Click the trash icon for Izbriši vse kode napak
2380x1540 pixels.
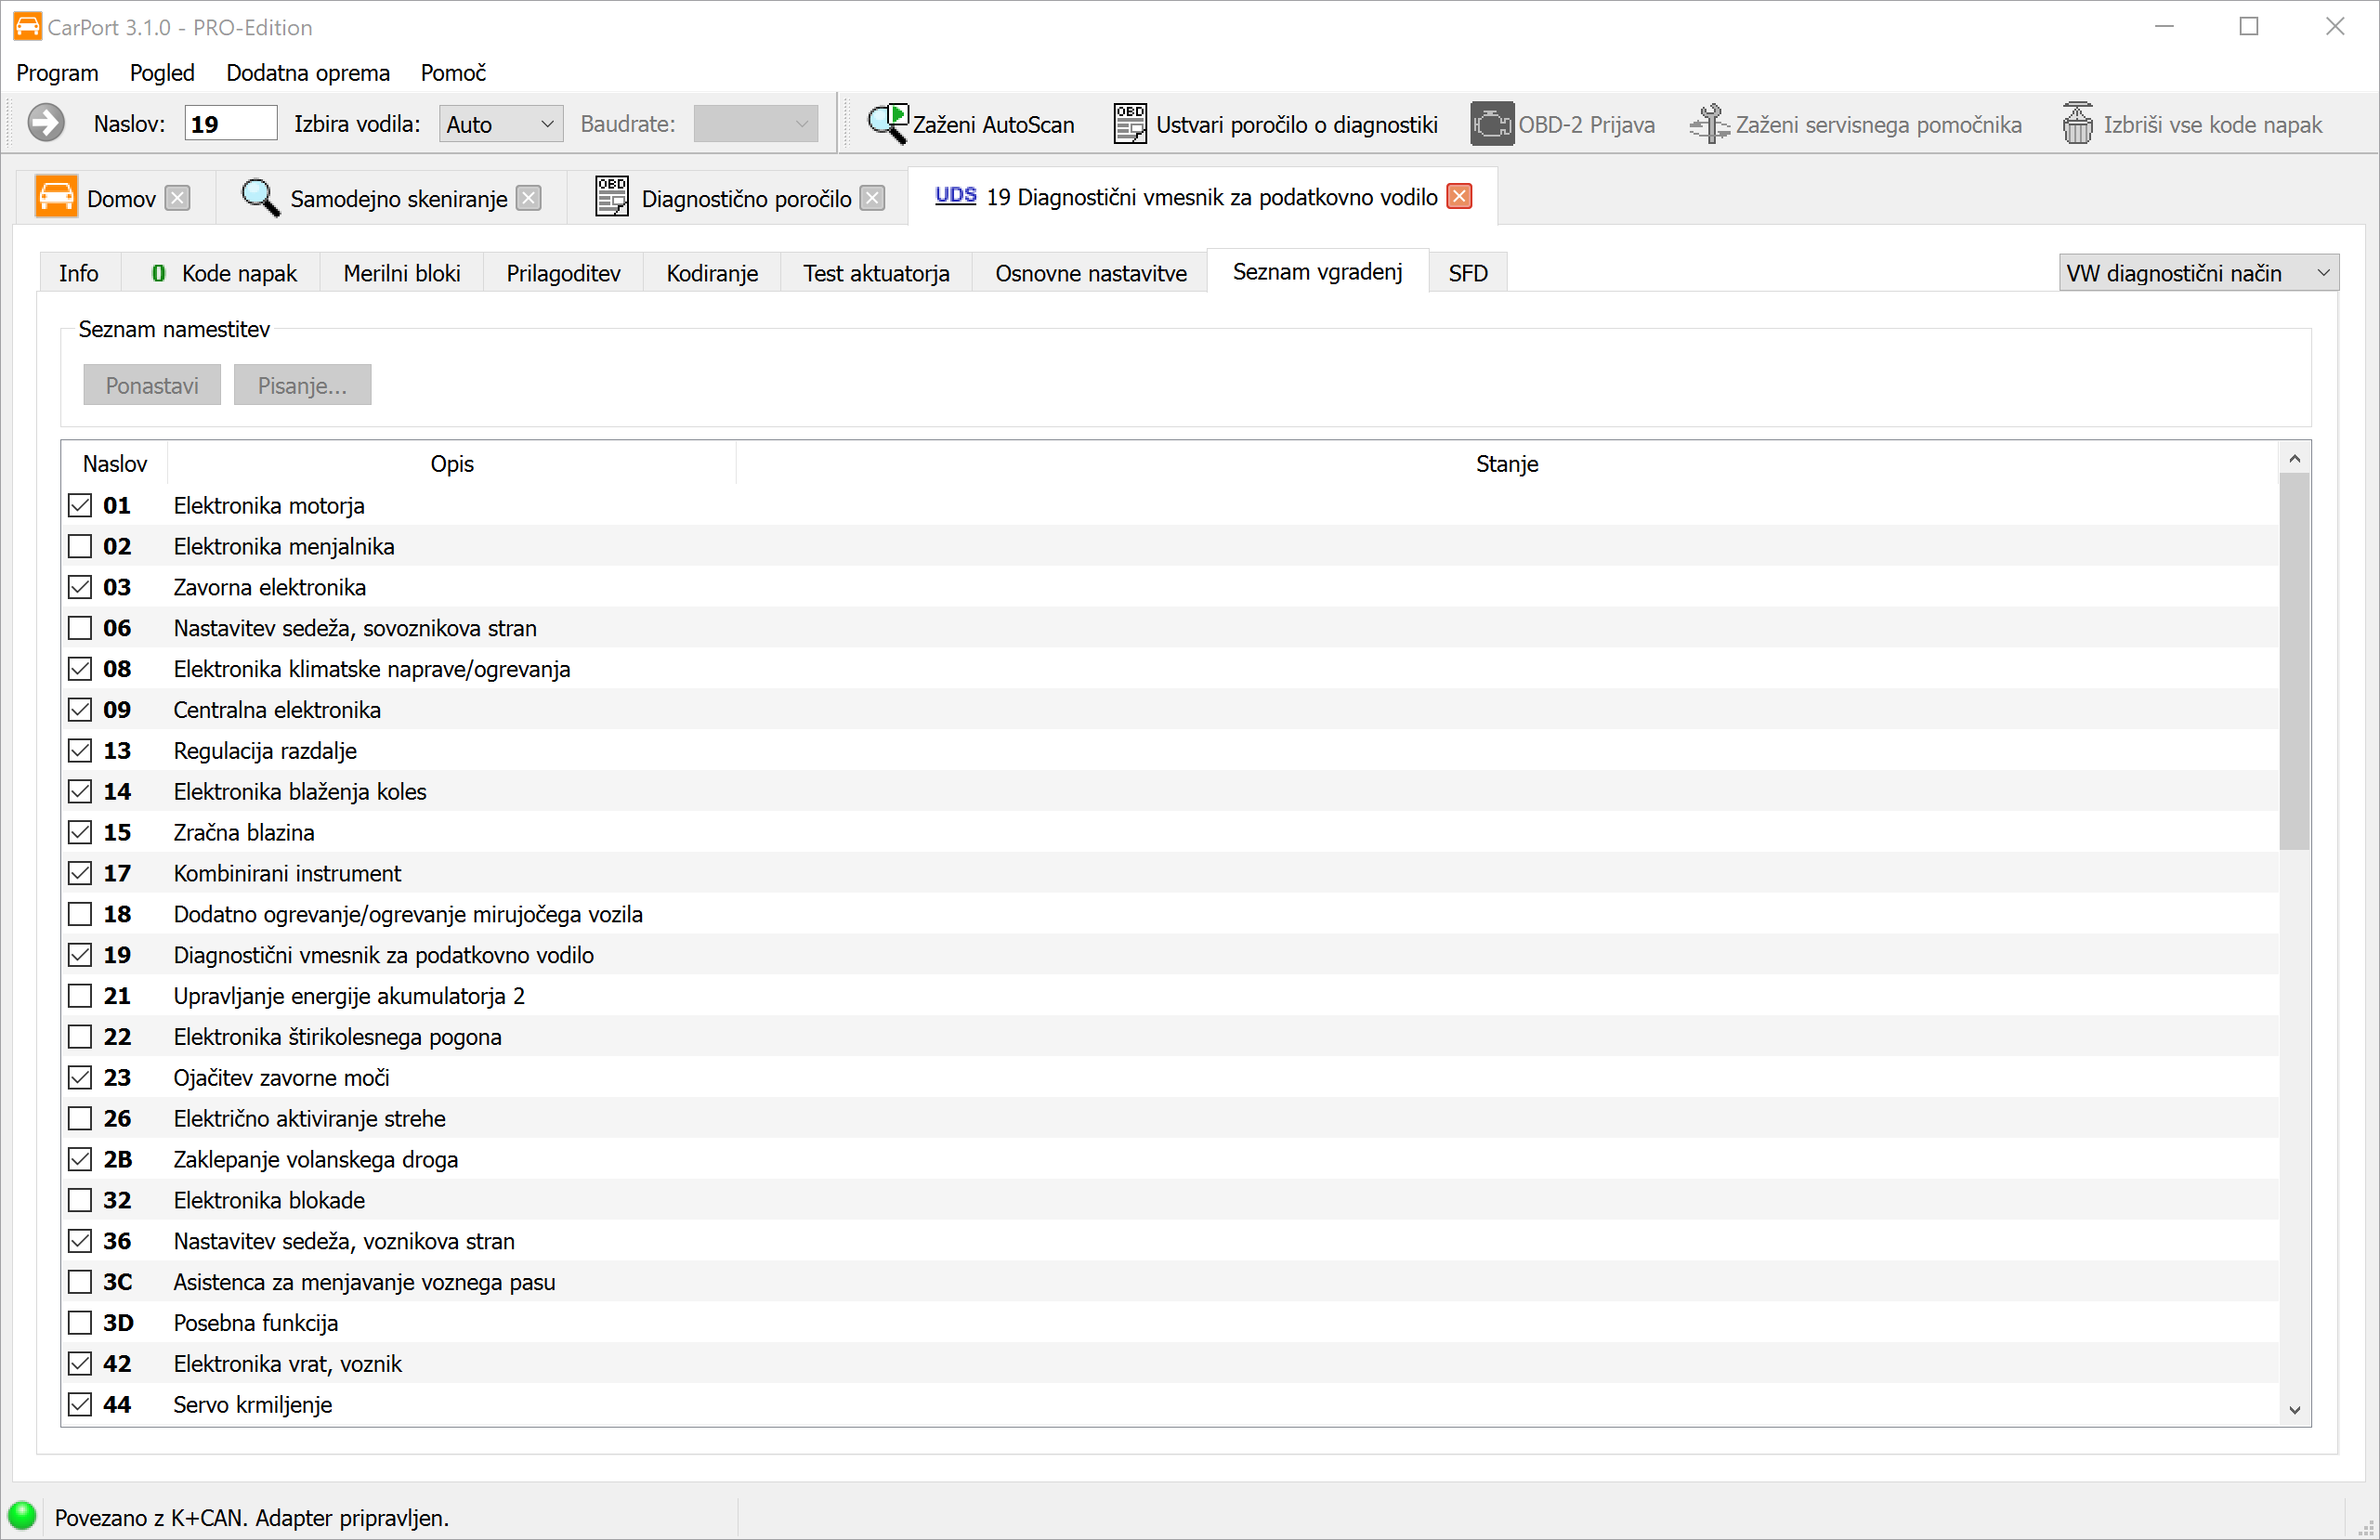pyautogui.click(x=2077, y=124)
